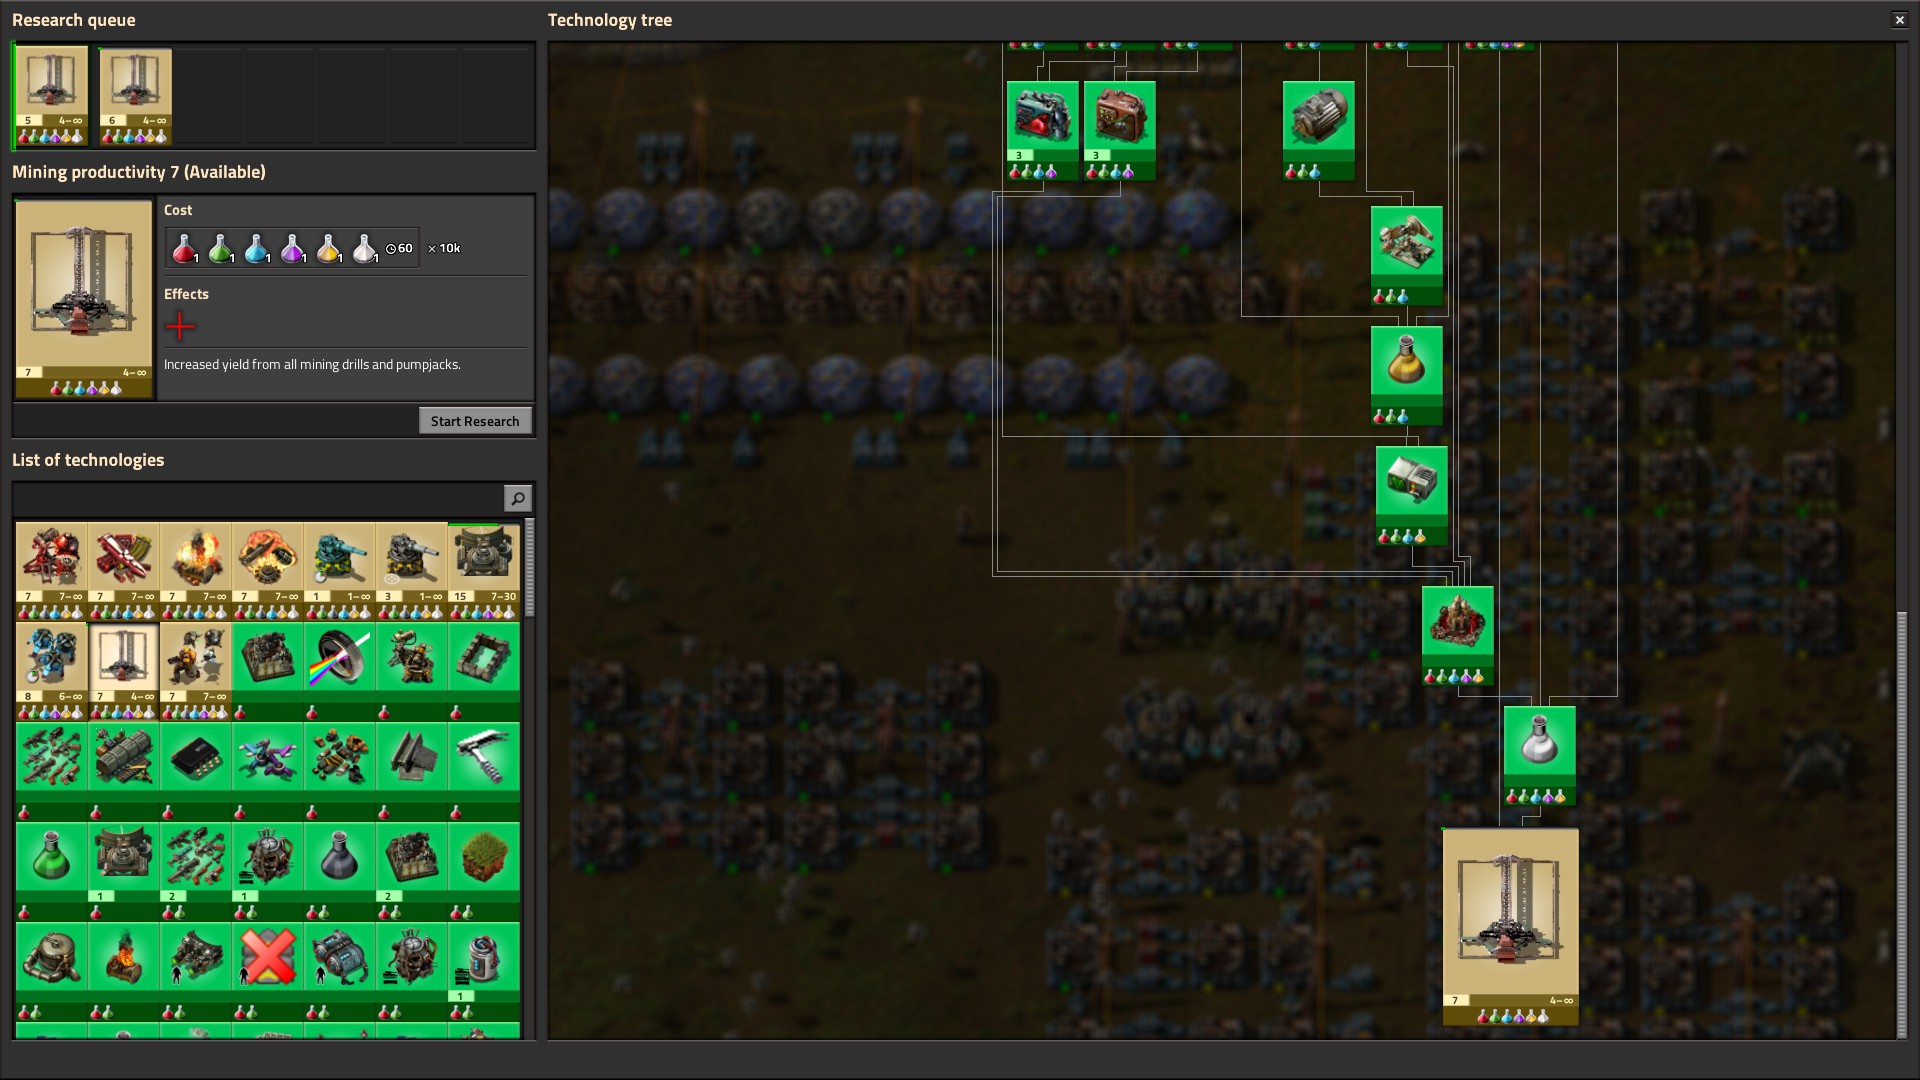Click the 'Increased yield from all mining drills' description
The image size is (1920, 1080).
pyautogui.click(x=312, y=365)
